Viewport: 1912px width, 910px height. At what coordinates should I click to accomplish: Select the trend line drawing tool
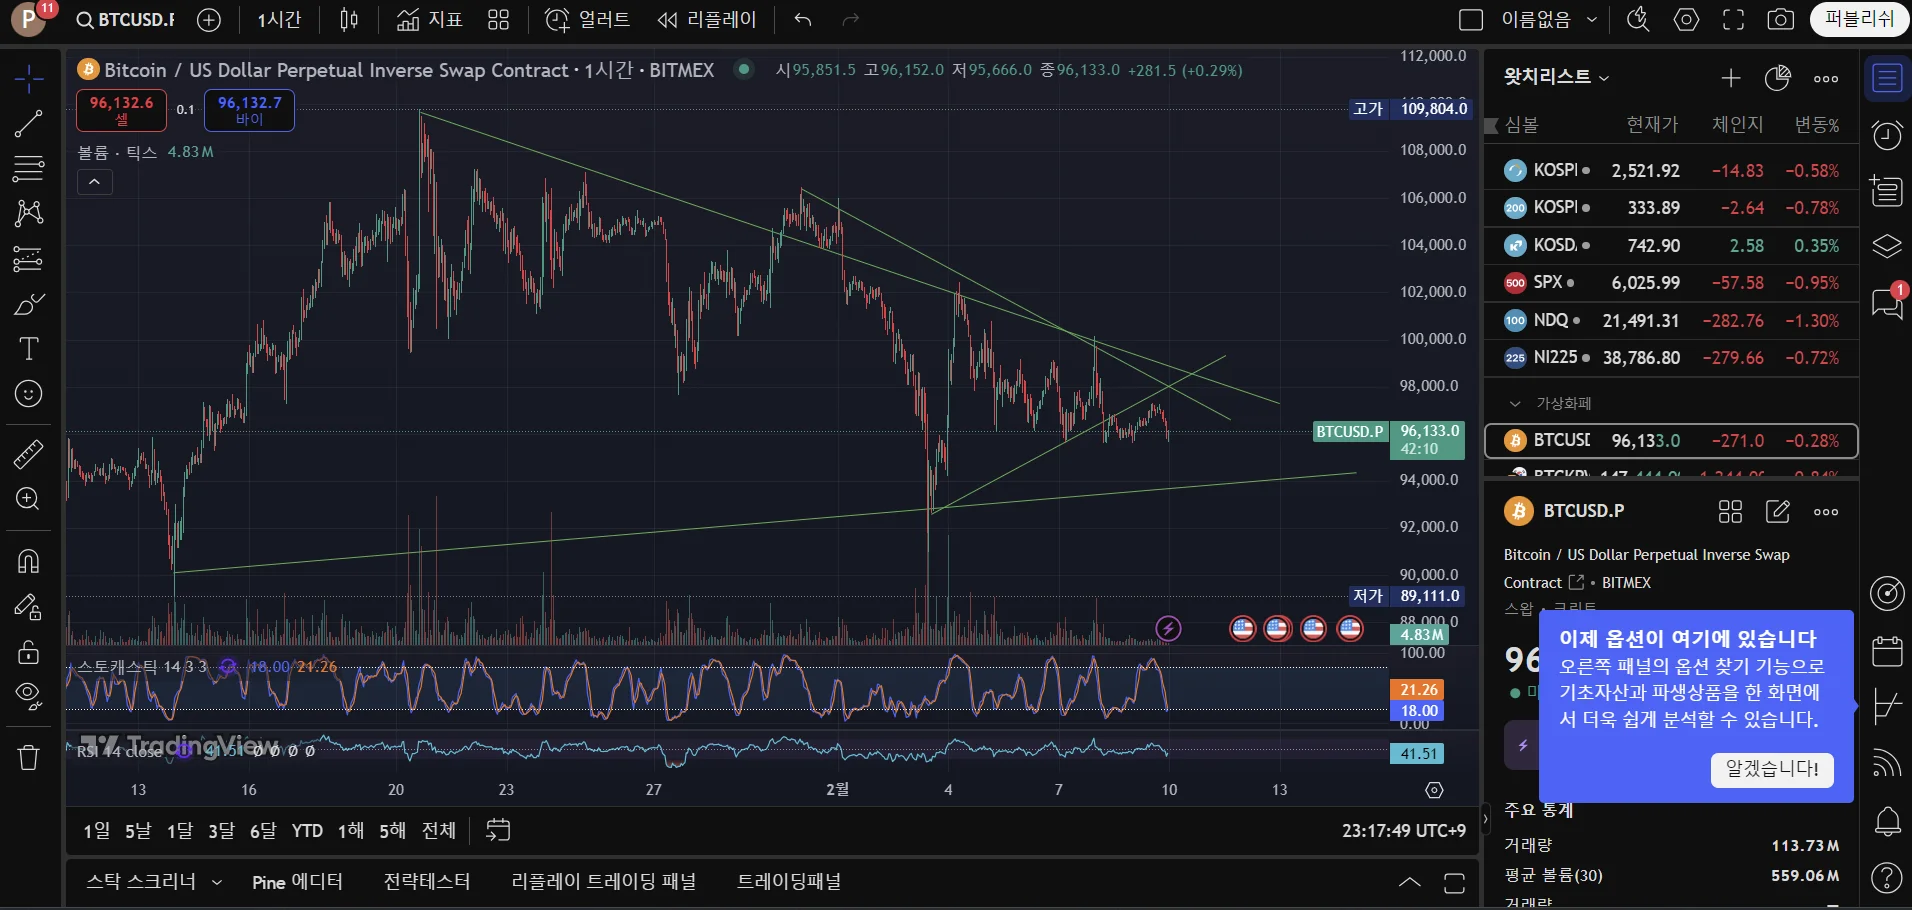[x=29, y=124]
